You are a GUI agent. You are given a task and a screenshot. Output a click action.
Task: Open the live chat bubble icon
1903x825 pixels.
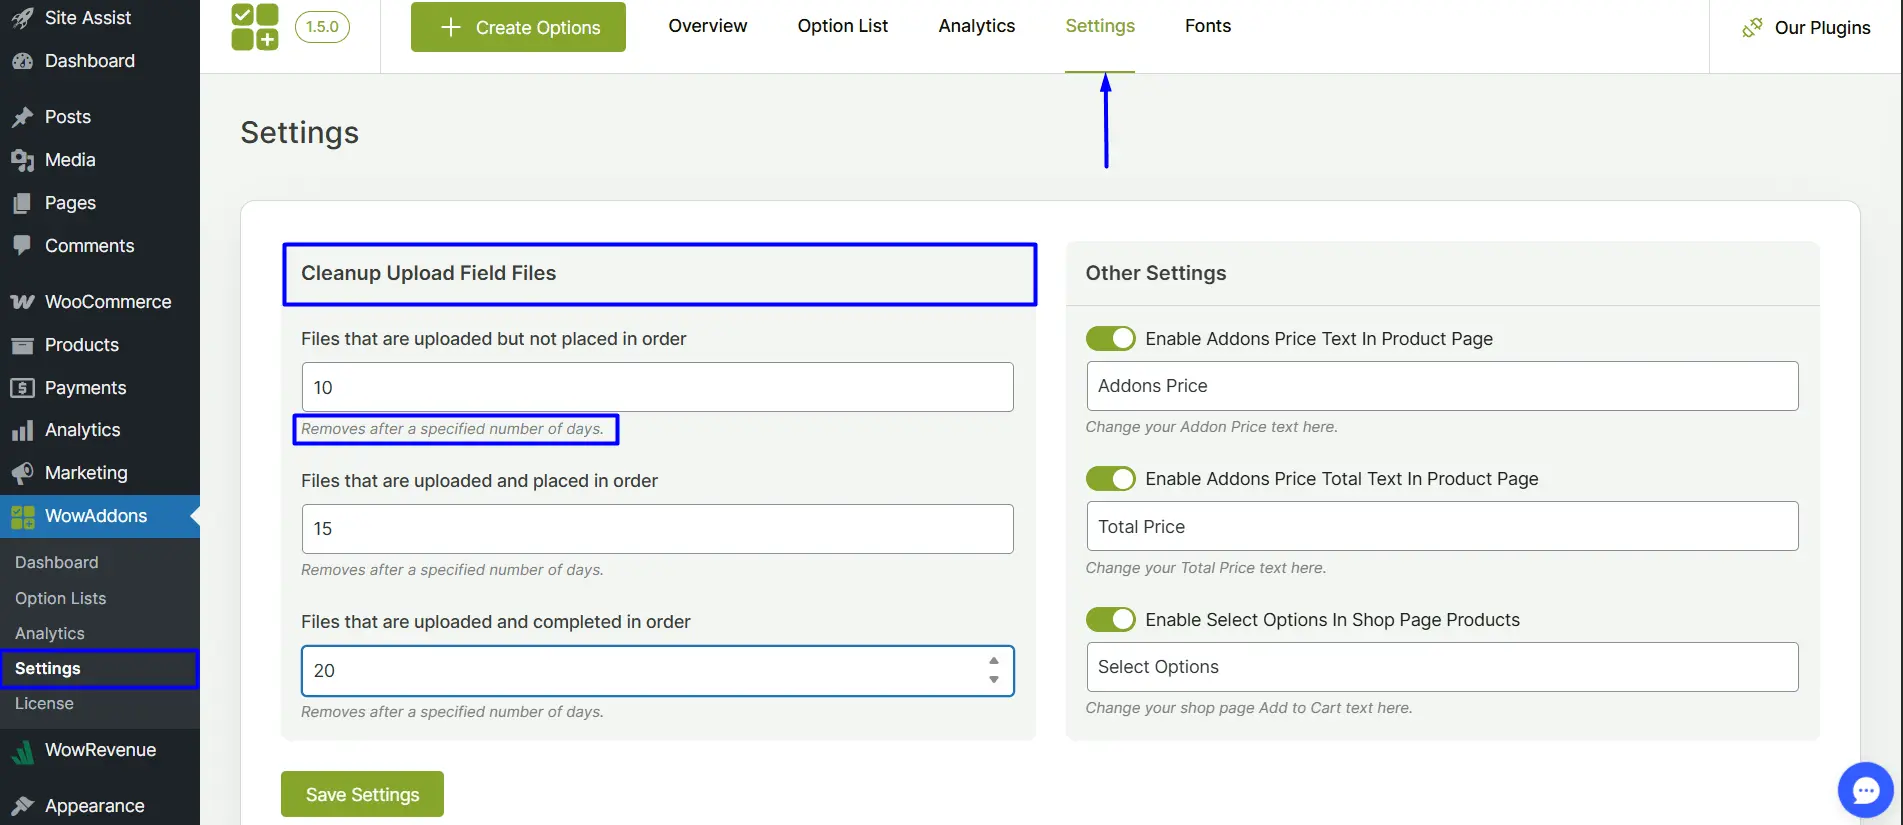(1865, 790)
